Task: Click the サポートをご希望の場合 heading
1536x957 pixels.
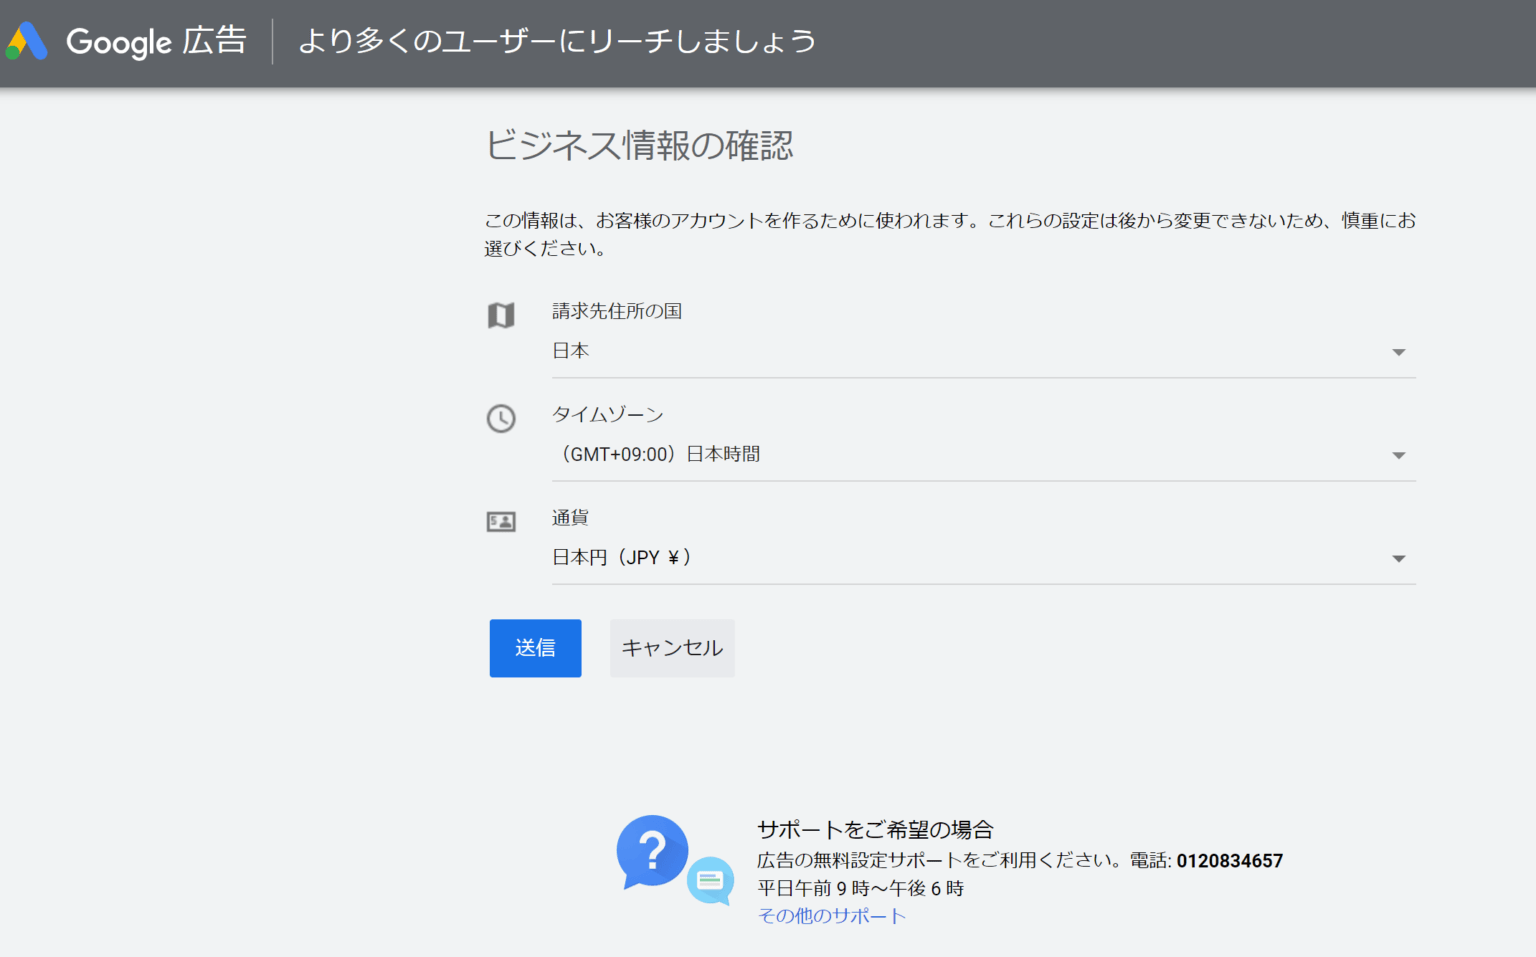Action: (875, 829)
